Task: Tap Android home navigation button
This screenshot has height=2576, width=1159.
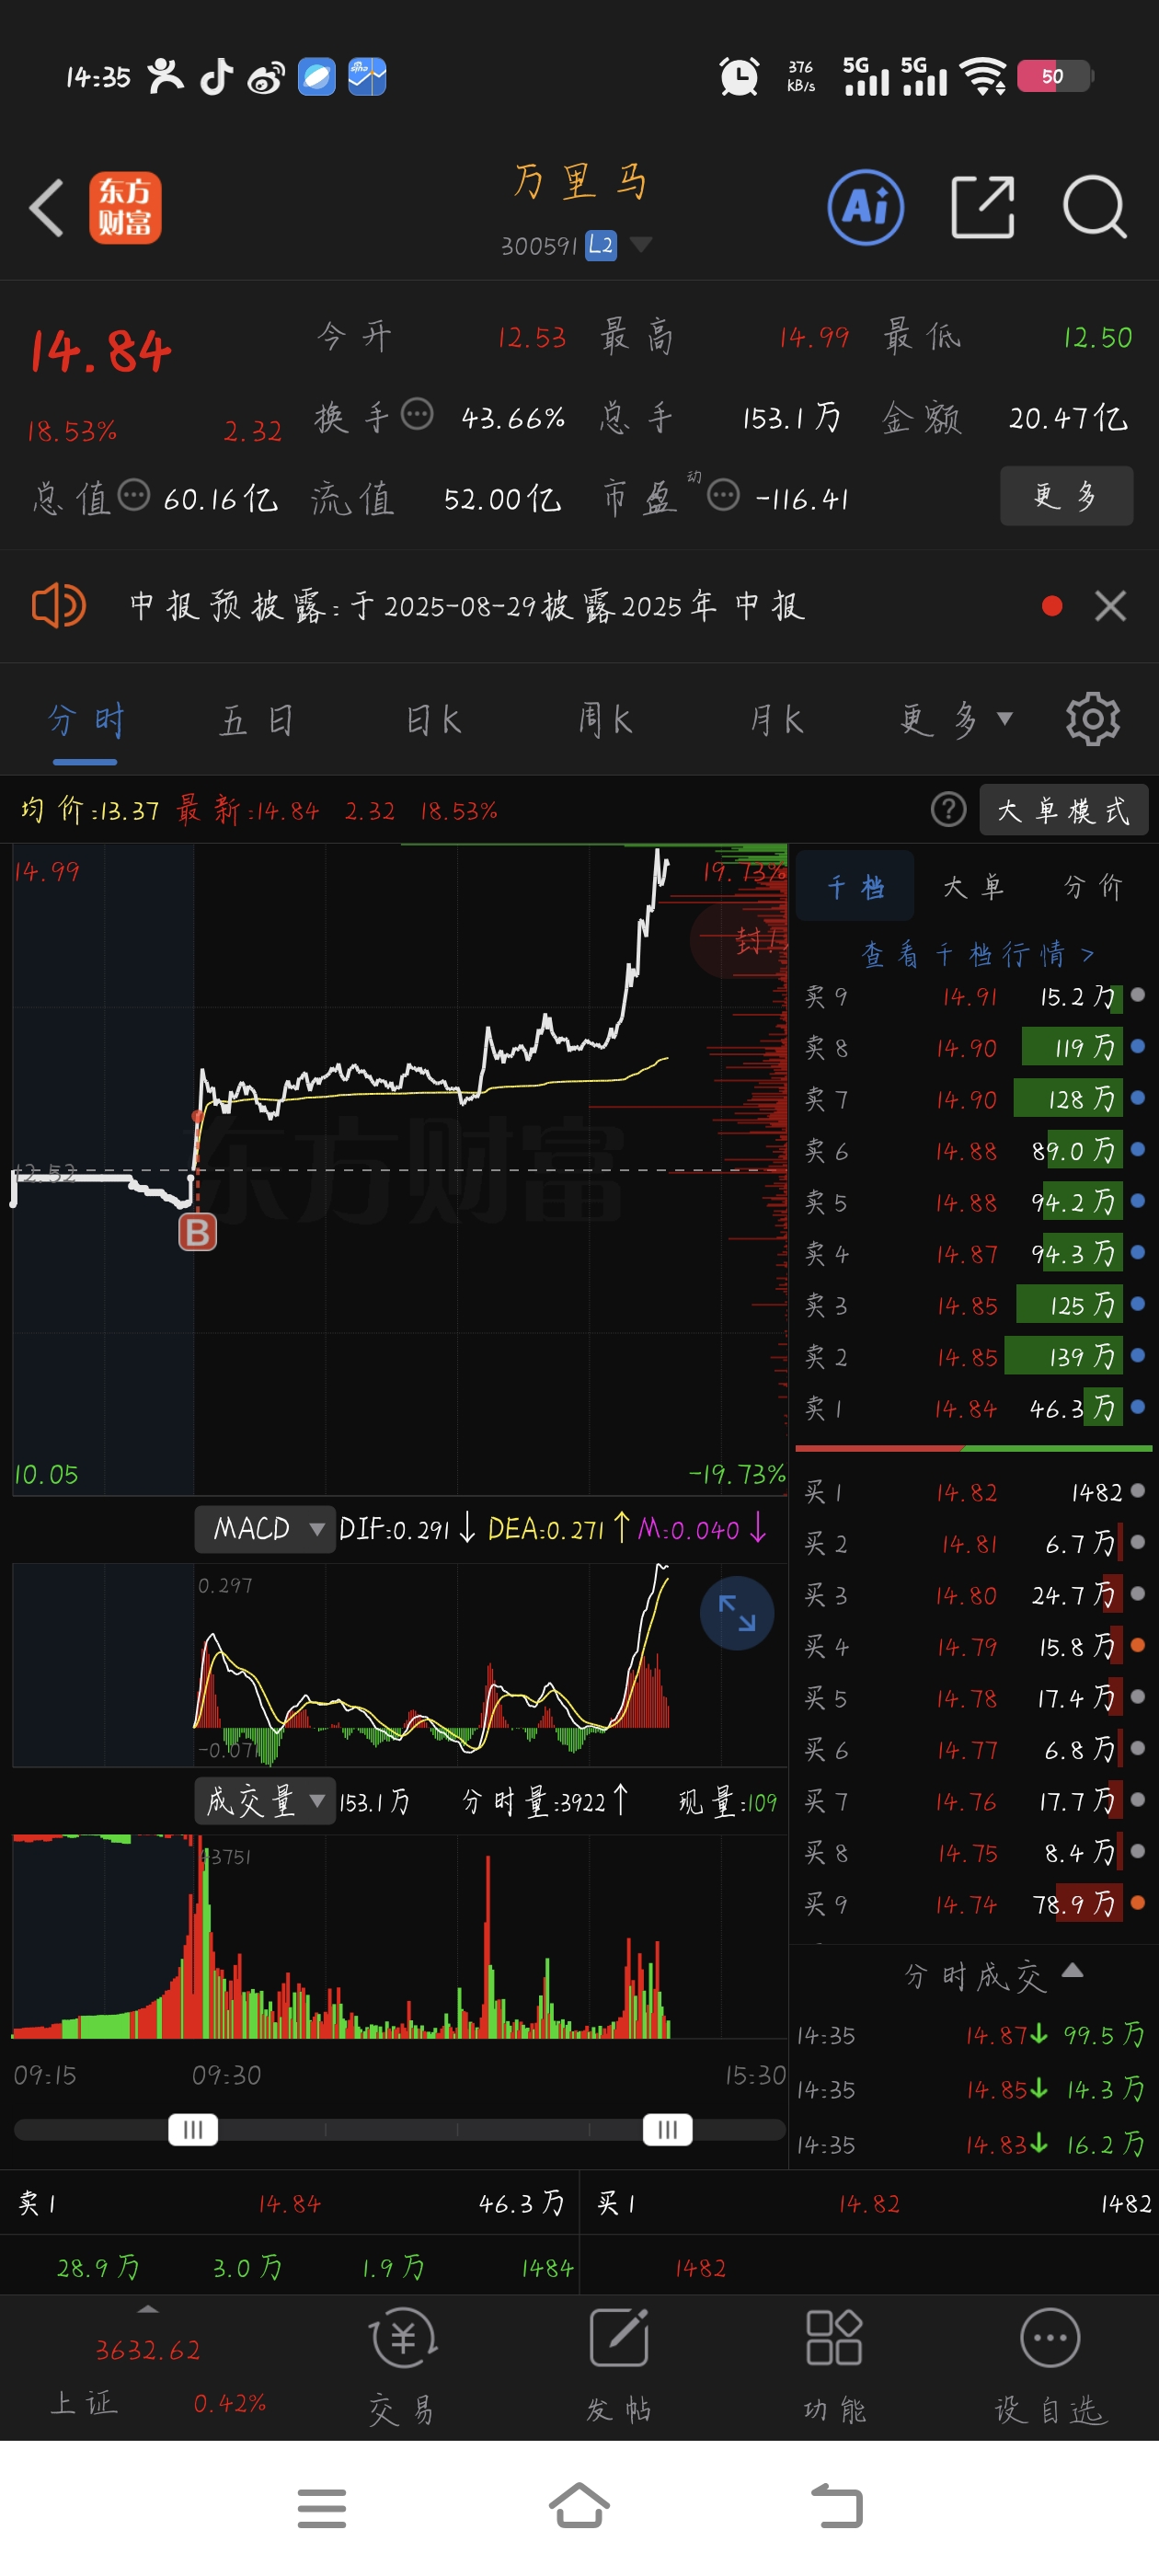Action: pyautogui.click(x=579, y=2506)
